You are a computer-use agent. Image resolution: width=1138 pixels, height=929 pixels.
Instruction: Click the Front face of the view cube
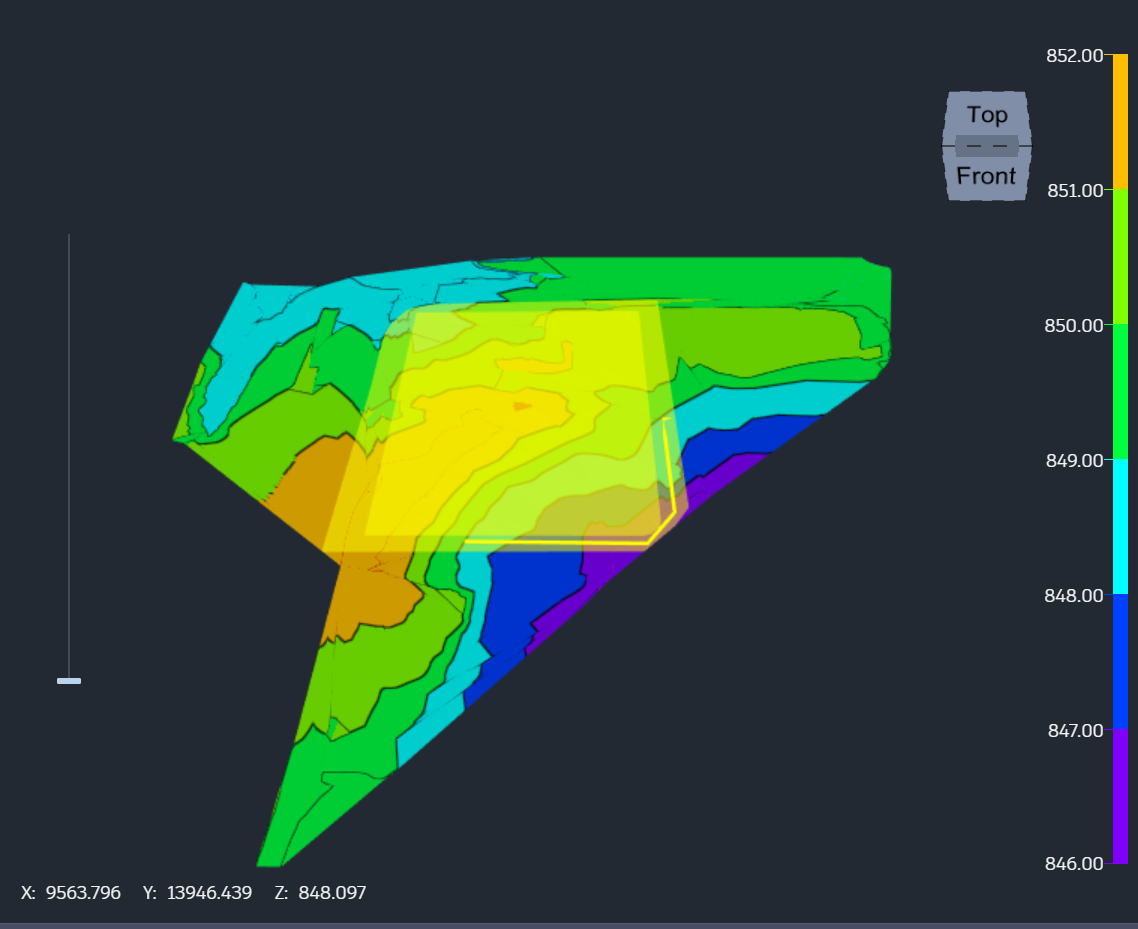point(985,176)
